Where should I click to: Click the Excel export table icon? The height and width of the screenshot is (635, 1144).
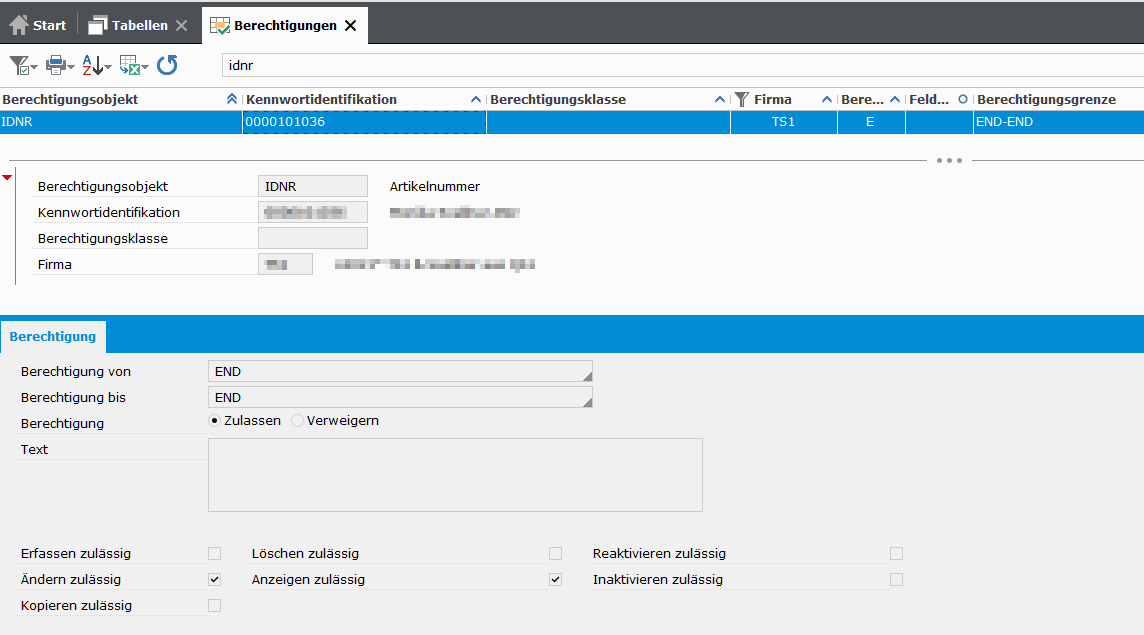click(132, 66)
